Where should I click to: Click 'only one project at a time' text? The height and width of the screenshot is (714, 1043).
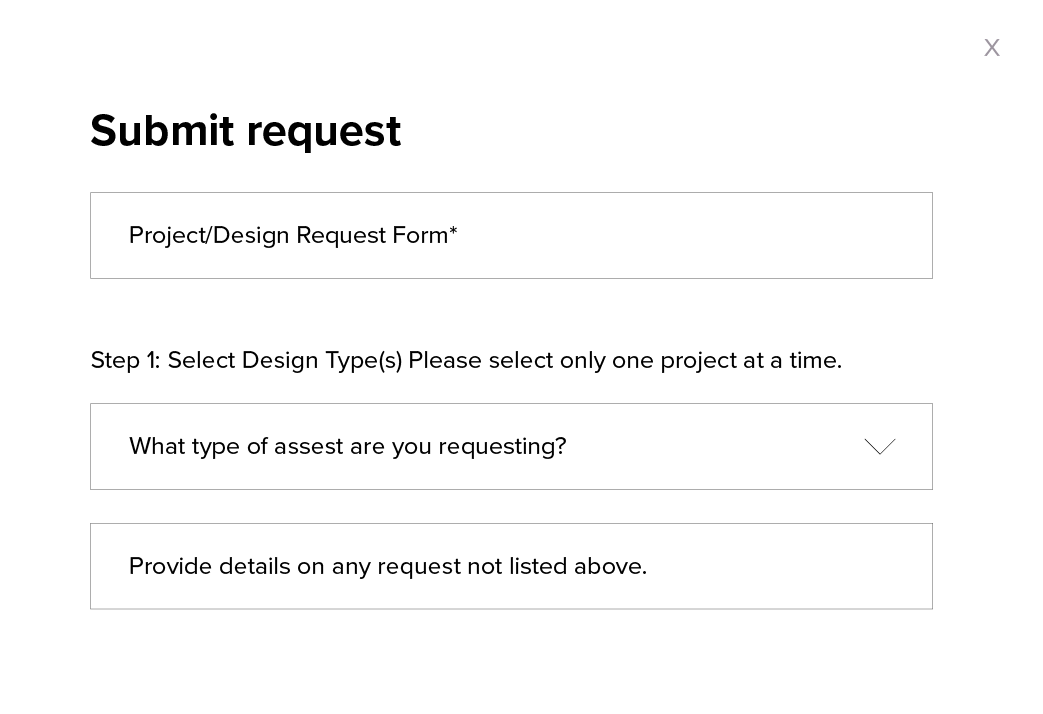tap(700, 360)
